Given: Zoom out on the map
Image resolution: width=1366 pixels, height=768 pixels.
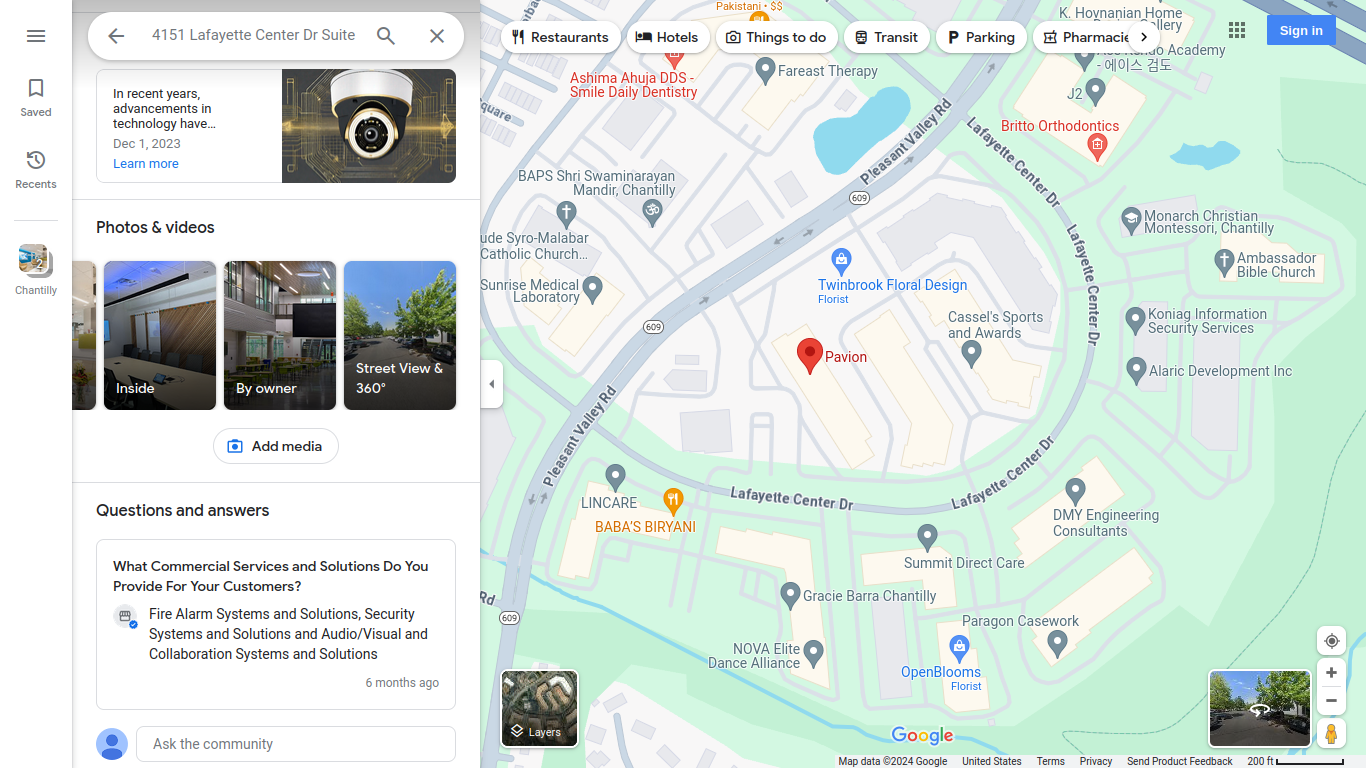Looking at the screenshot, I should pos(1331,701).
